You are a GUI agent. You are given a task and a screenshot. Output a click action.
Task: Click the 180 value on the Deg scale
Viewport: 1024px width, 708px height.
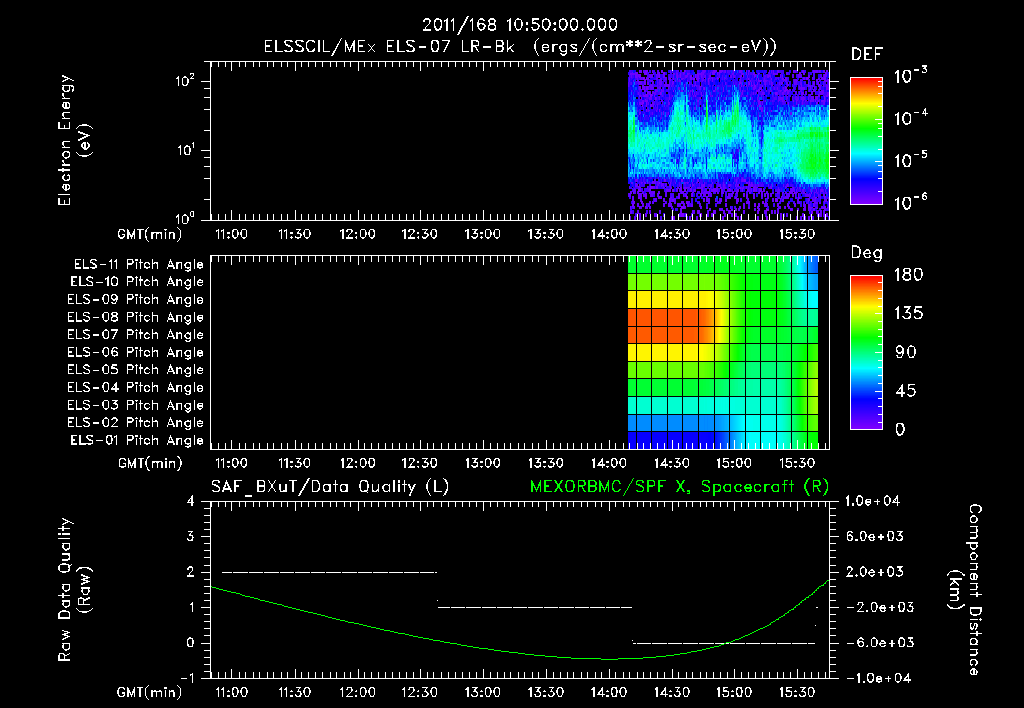tap(908, 275)
